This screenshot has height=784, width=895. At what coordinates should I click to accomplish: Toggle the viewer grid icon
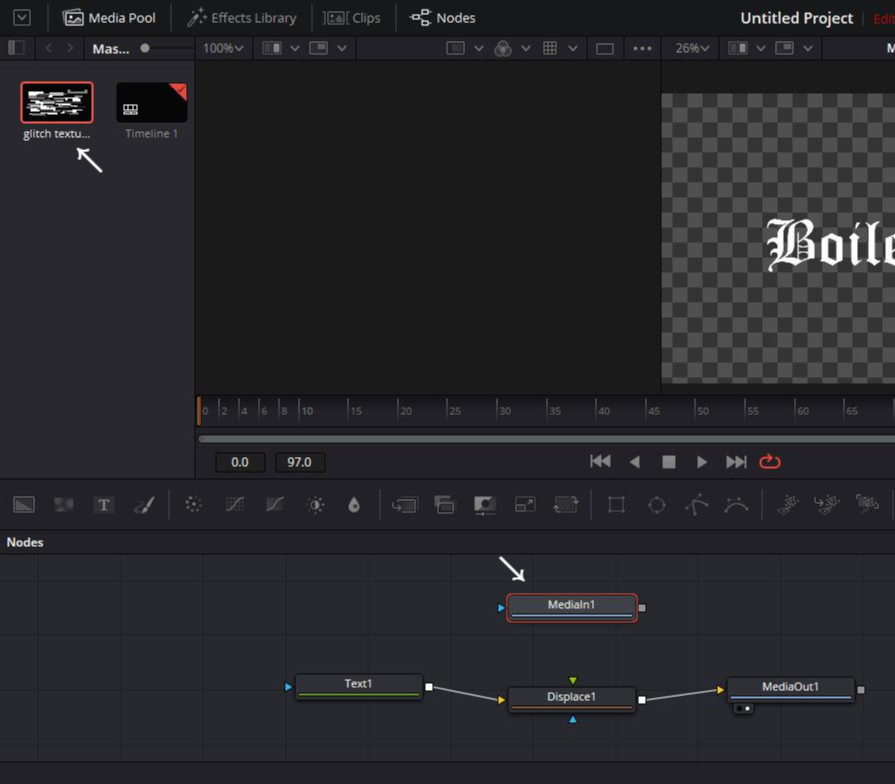550,49
